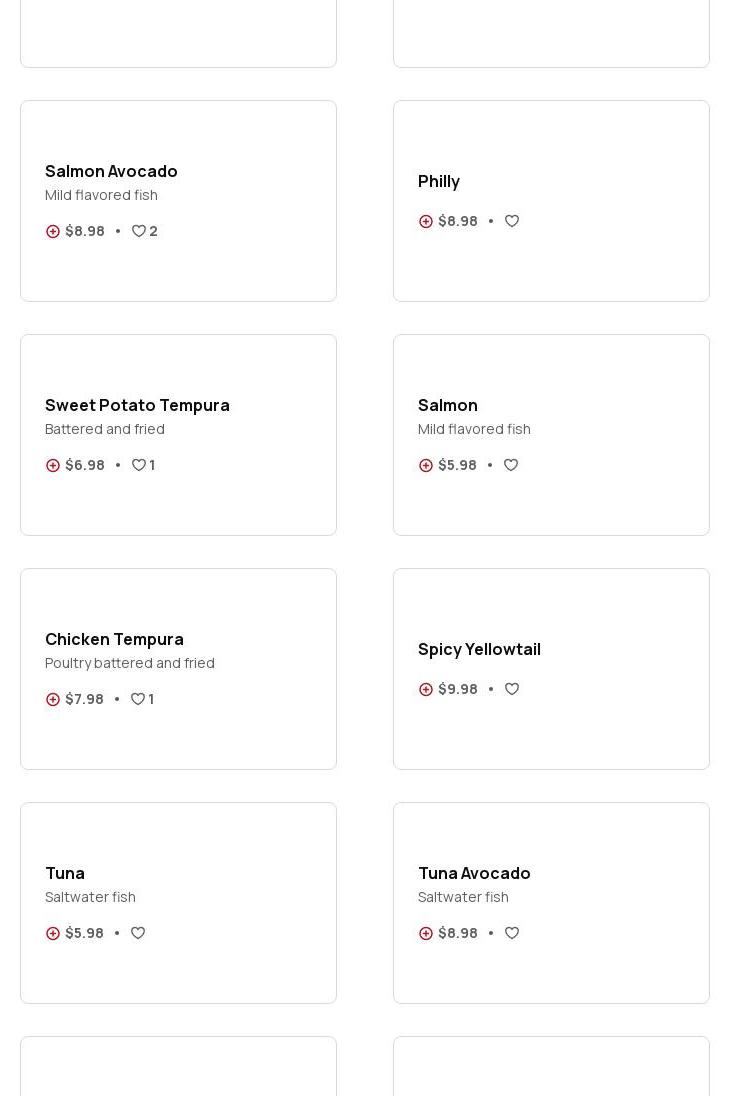Add Sweet Potato Tempura to the order
This screenshot has width=750, height=1096.
[53, 465]
